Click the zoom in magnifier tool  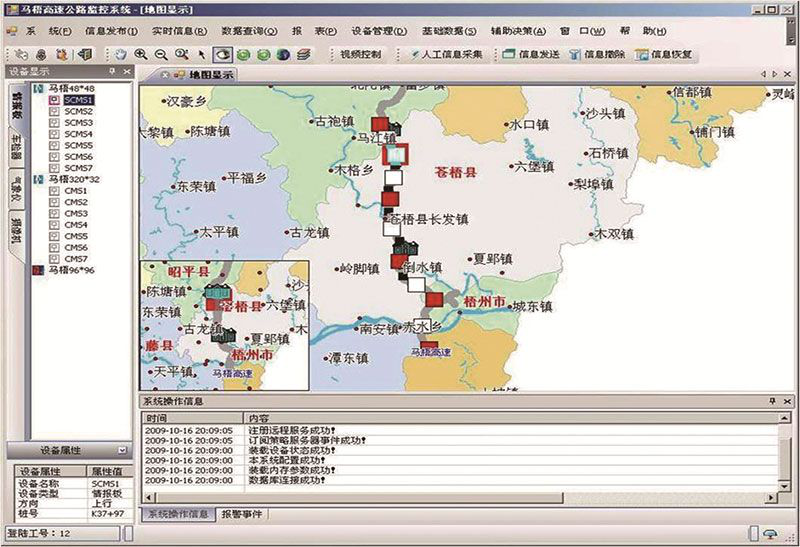pyautogui.click(x=141, y=54)
